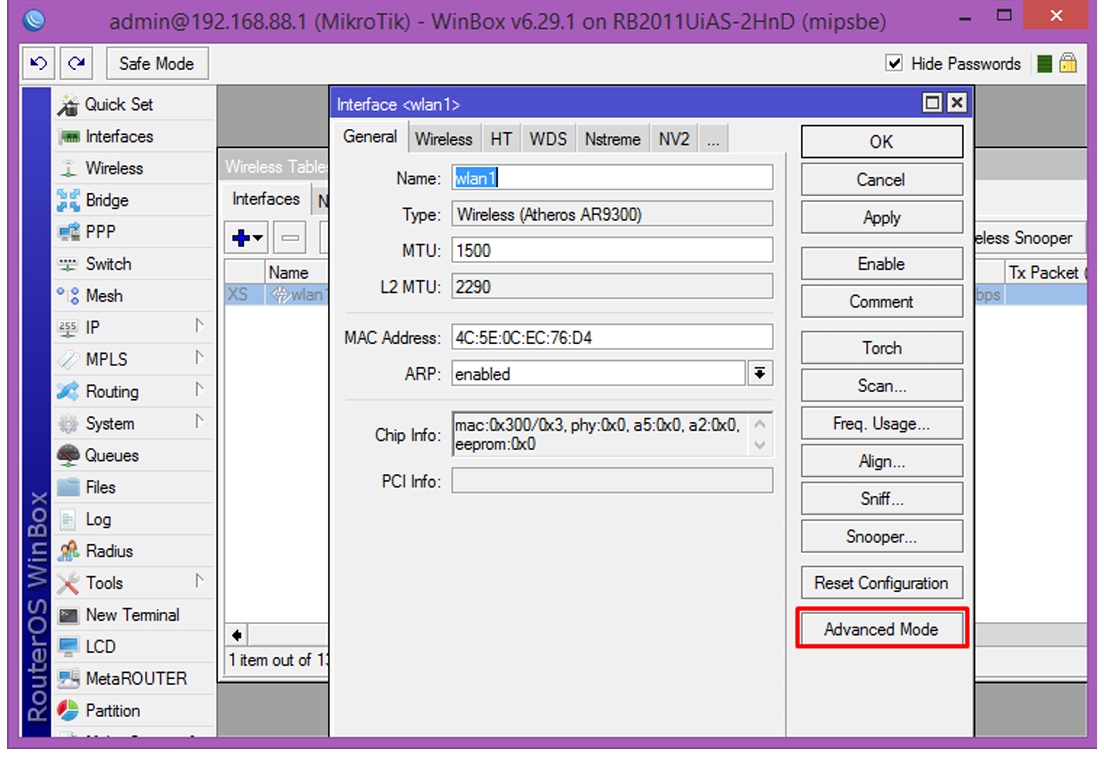Click the Advanced Mode button
Viewport: 1104px width, 757px height.
[882, 629]
